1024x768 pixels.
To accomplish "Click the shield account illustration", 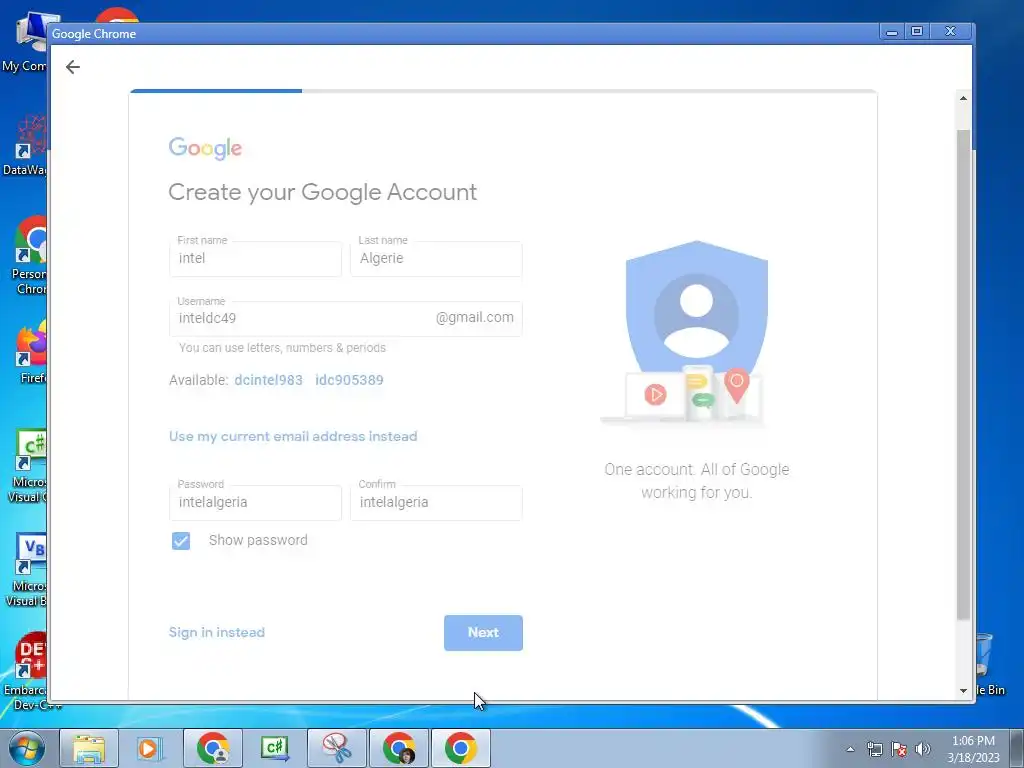I will [x=696, y=334].
